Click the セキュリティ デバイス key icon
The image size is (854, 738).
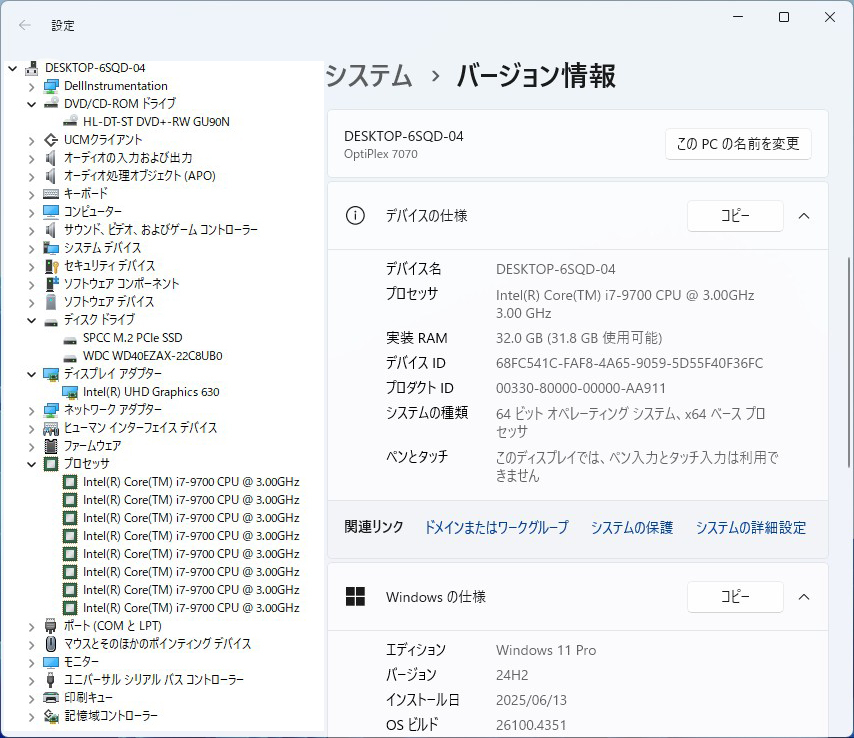pos(51,266)
